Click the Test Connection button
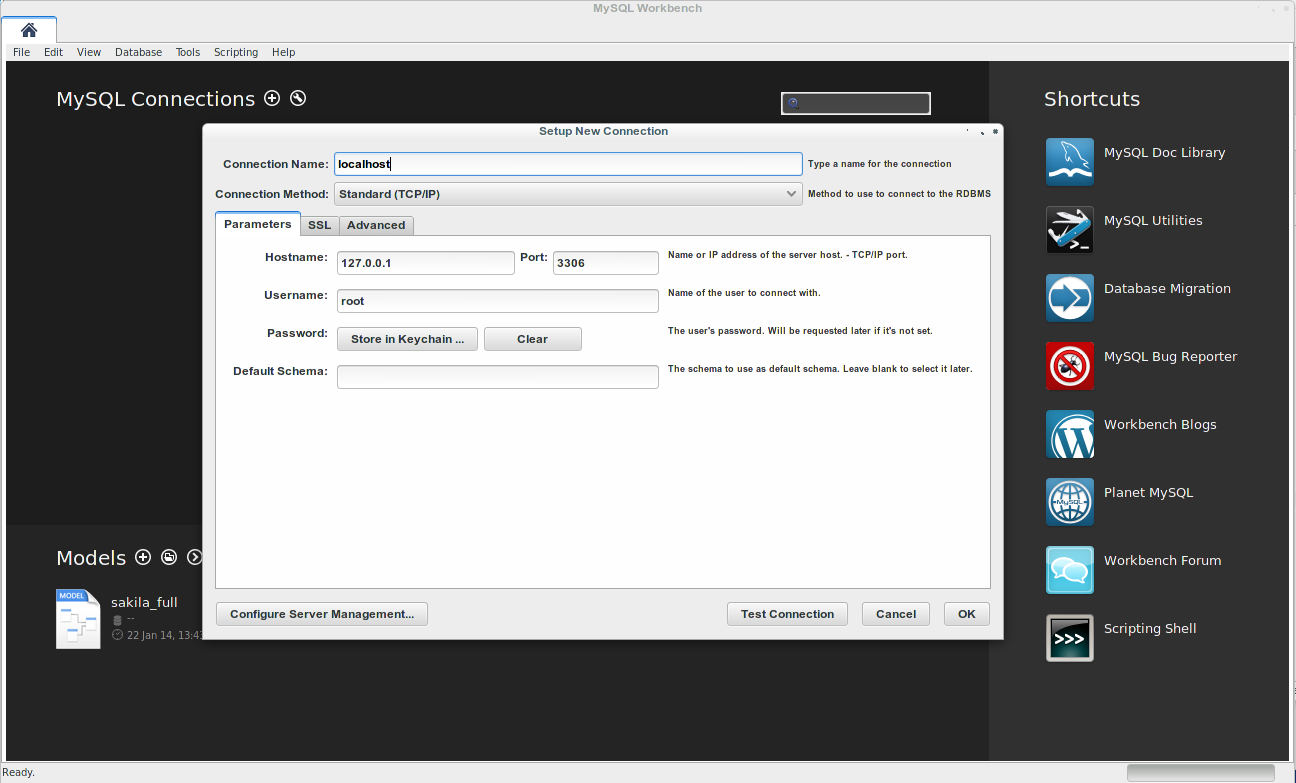 point(787,614)
